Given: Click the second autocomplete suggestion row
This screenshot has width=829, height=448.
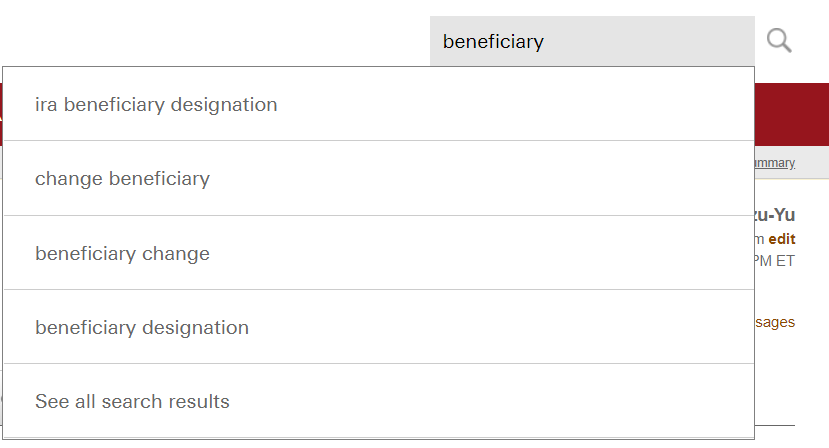Looking at the screenshot, I should coord(378,179).
